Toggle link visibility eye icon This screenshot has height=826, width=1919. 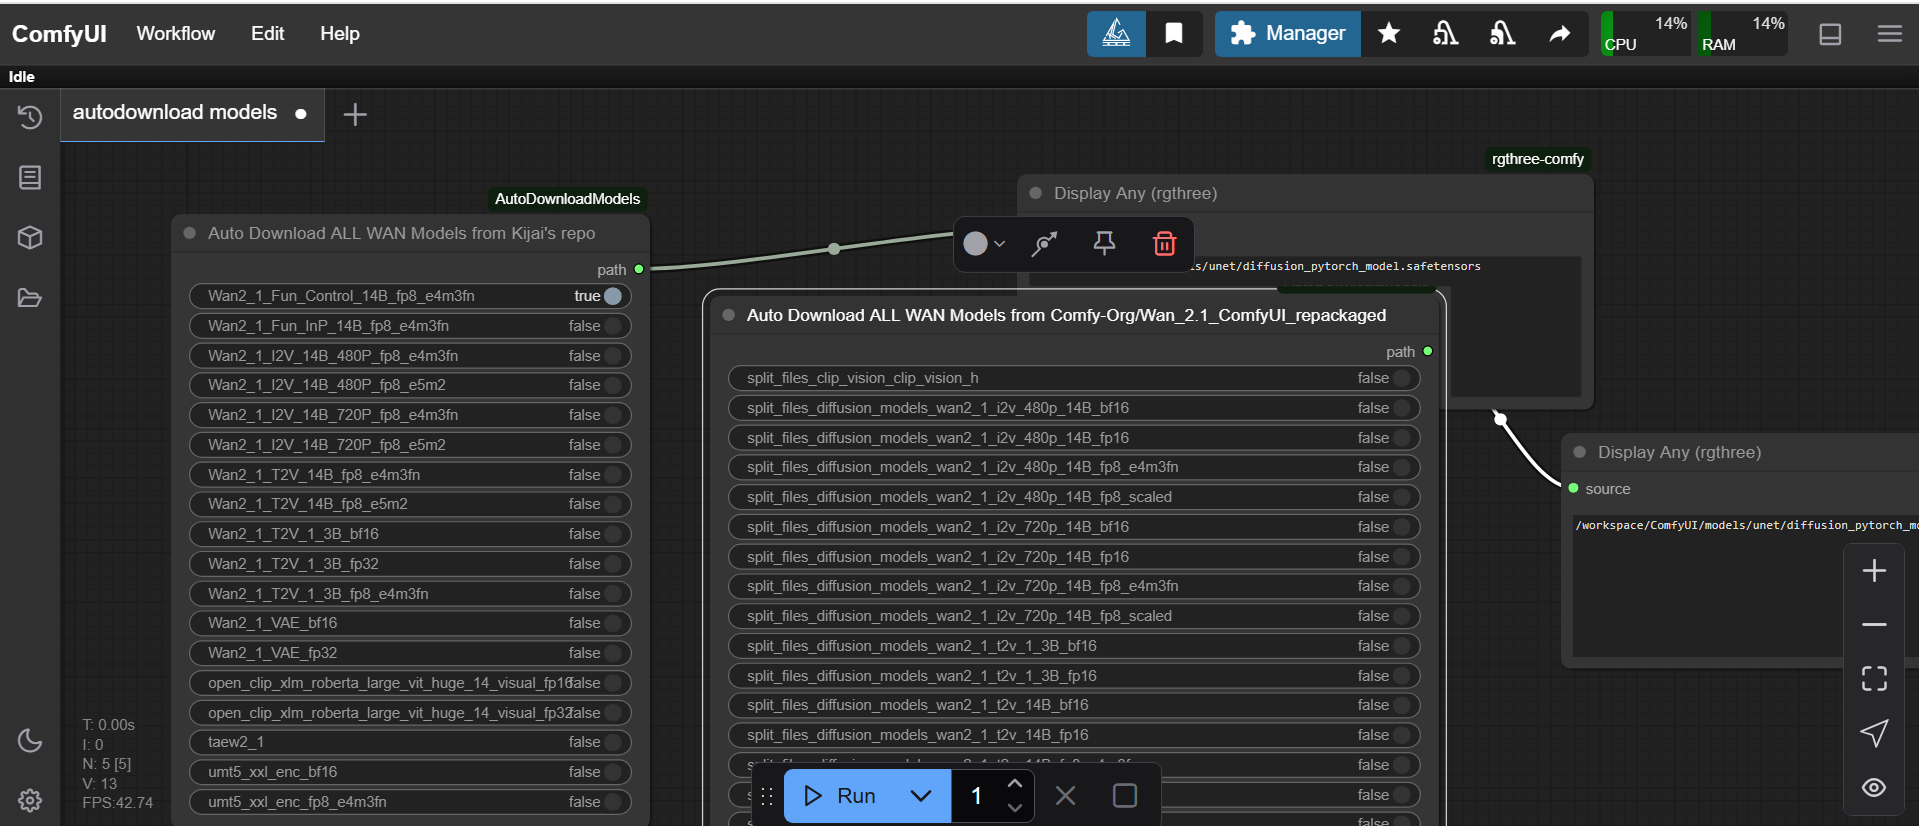click(x=1874, y=787)
